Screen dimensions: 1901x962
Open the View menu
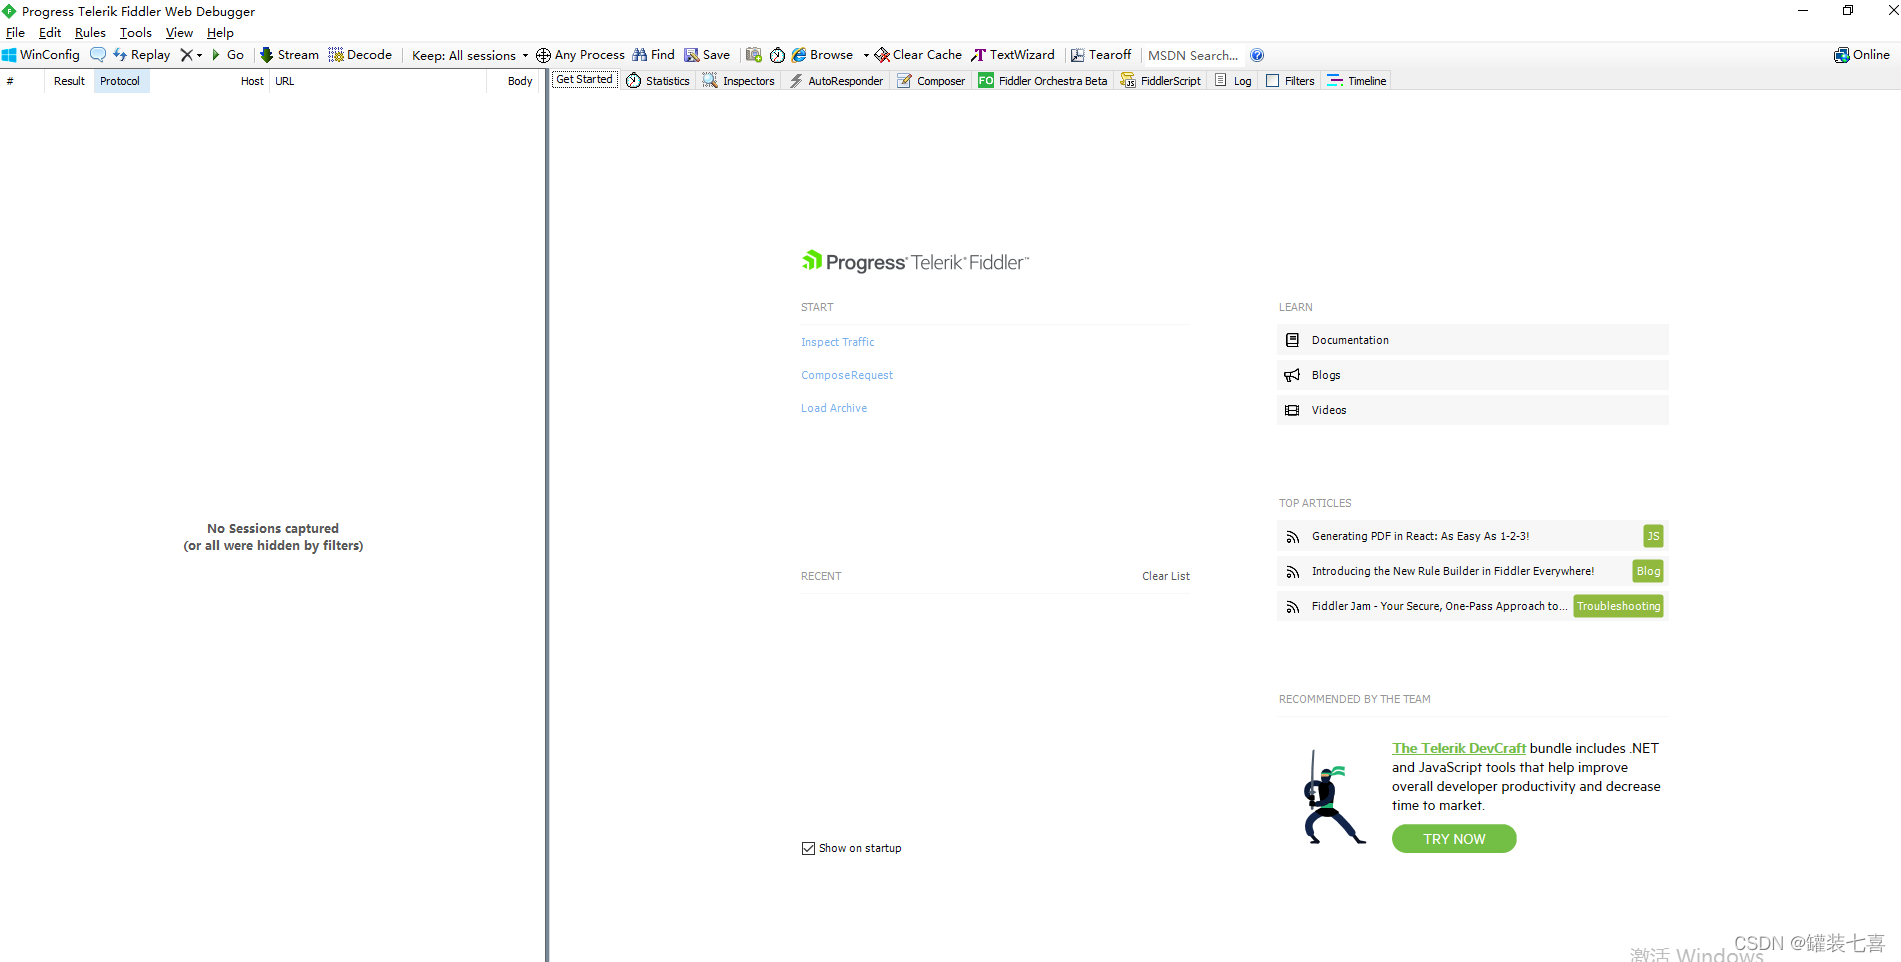click(179, 33)
